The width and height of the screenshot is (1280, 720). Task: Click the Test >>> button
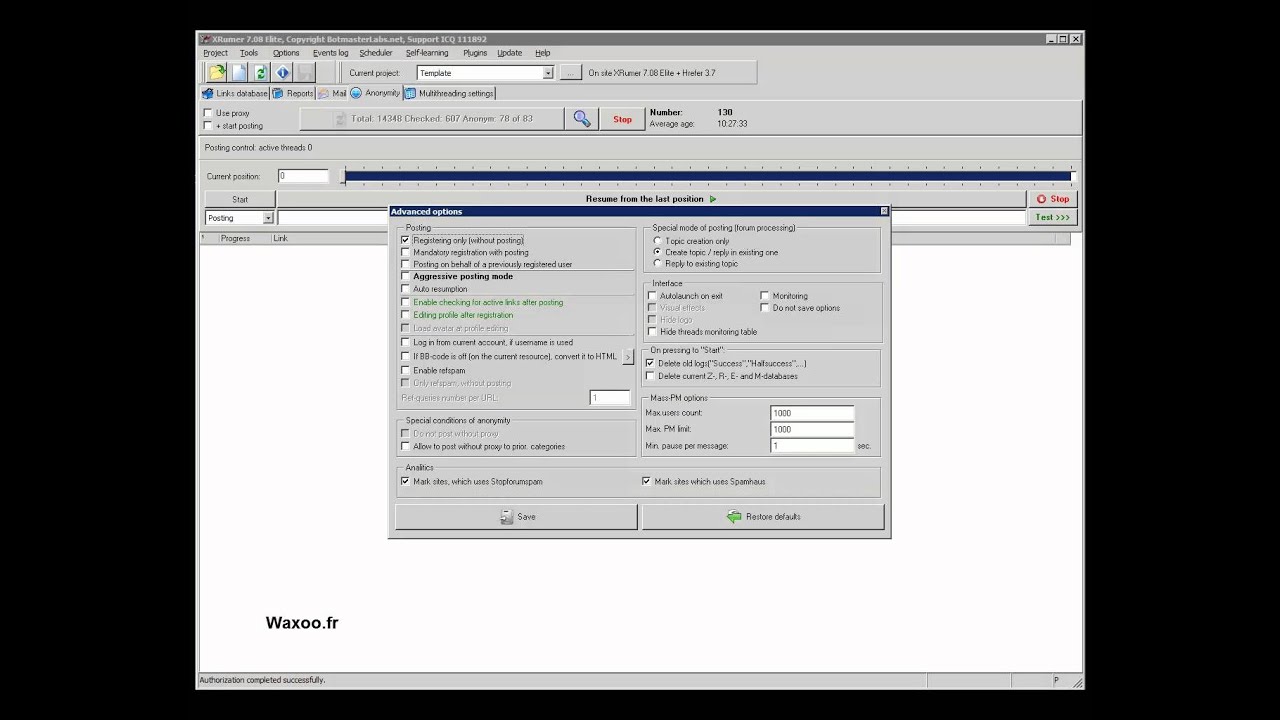1052,217
